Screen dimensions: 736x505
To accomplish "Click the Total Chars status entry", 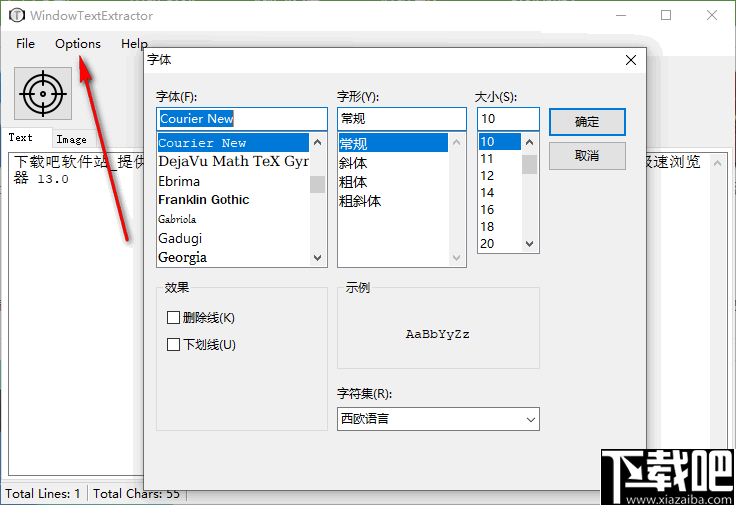I will click(137, 494).
